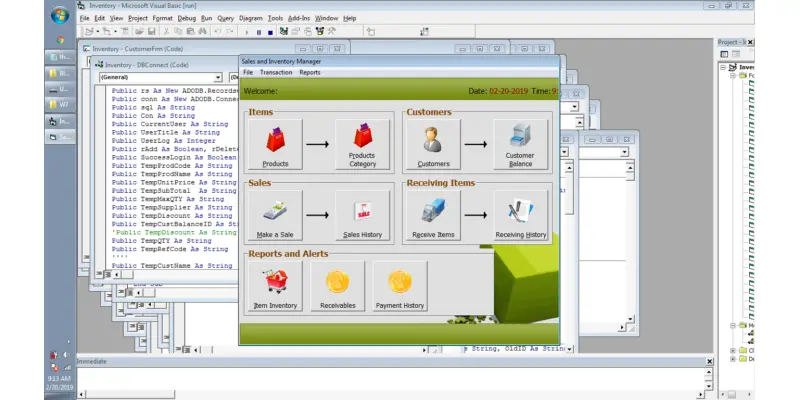The height and width of the screenshot is (400, 800).
Task: Open the Customers screen
Action: tap(433, 144)
